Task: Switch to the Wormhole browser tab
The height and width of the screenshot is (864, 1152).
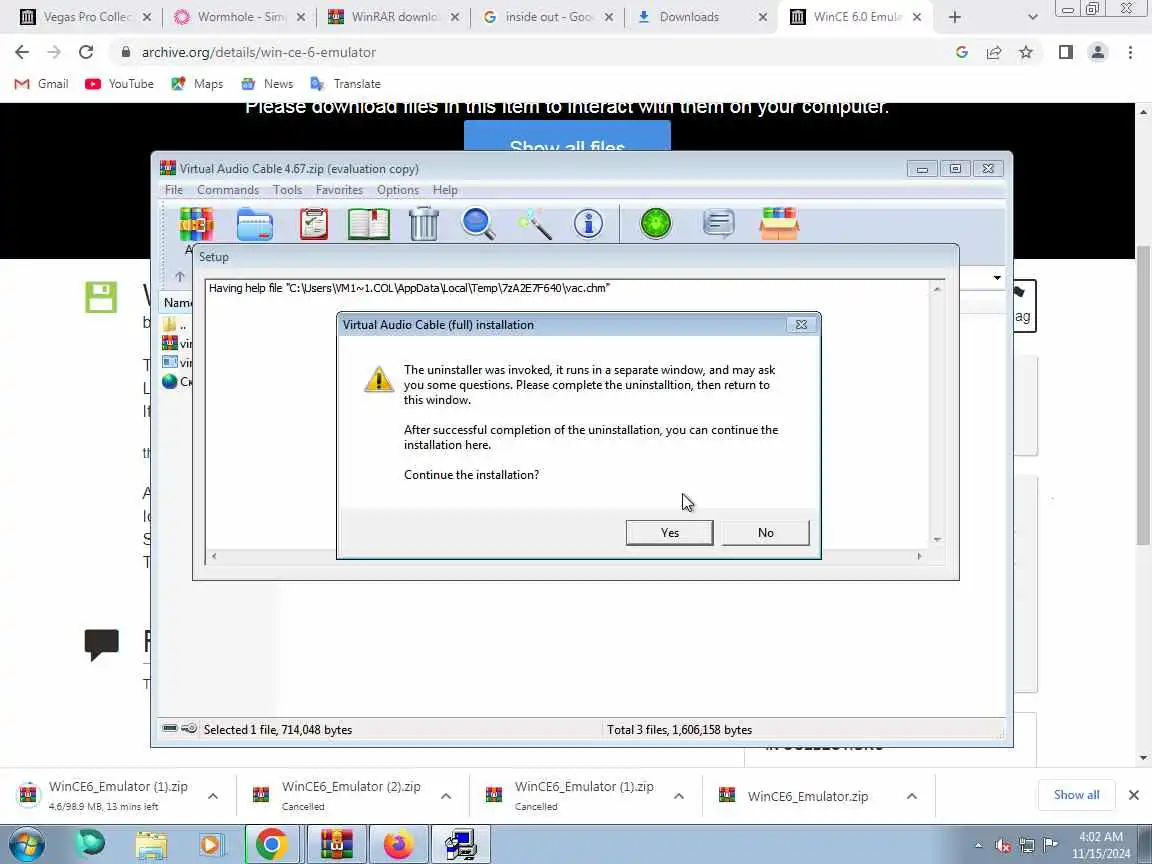Action: coord(239,17)
